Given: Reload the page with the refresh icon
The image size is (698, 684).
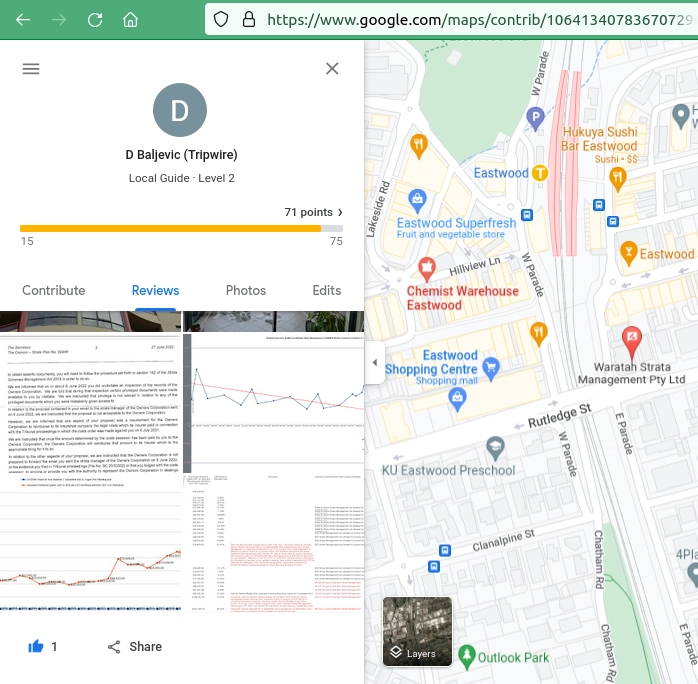Looking at the screenshot, I should pyautogui.click(x=95, y=20).
